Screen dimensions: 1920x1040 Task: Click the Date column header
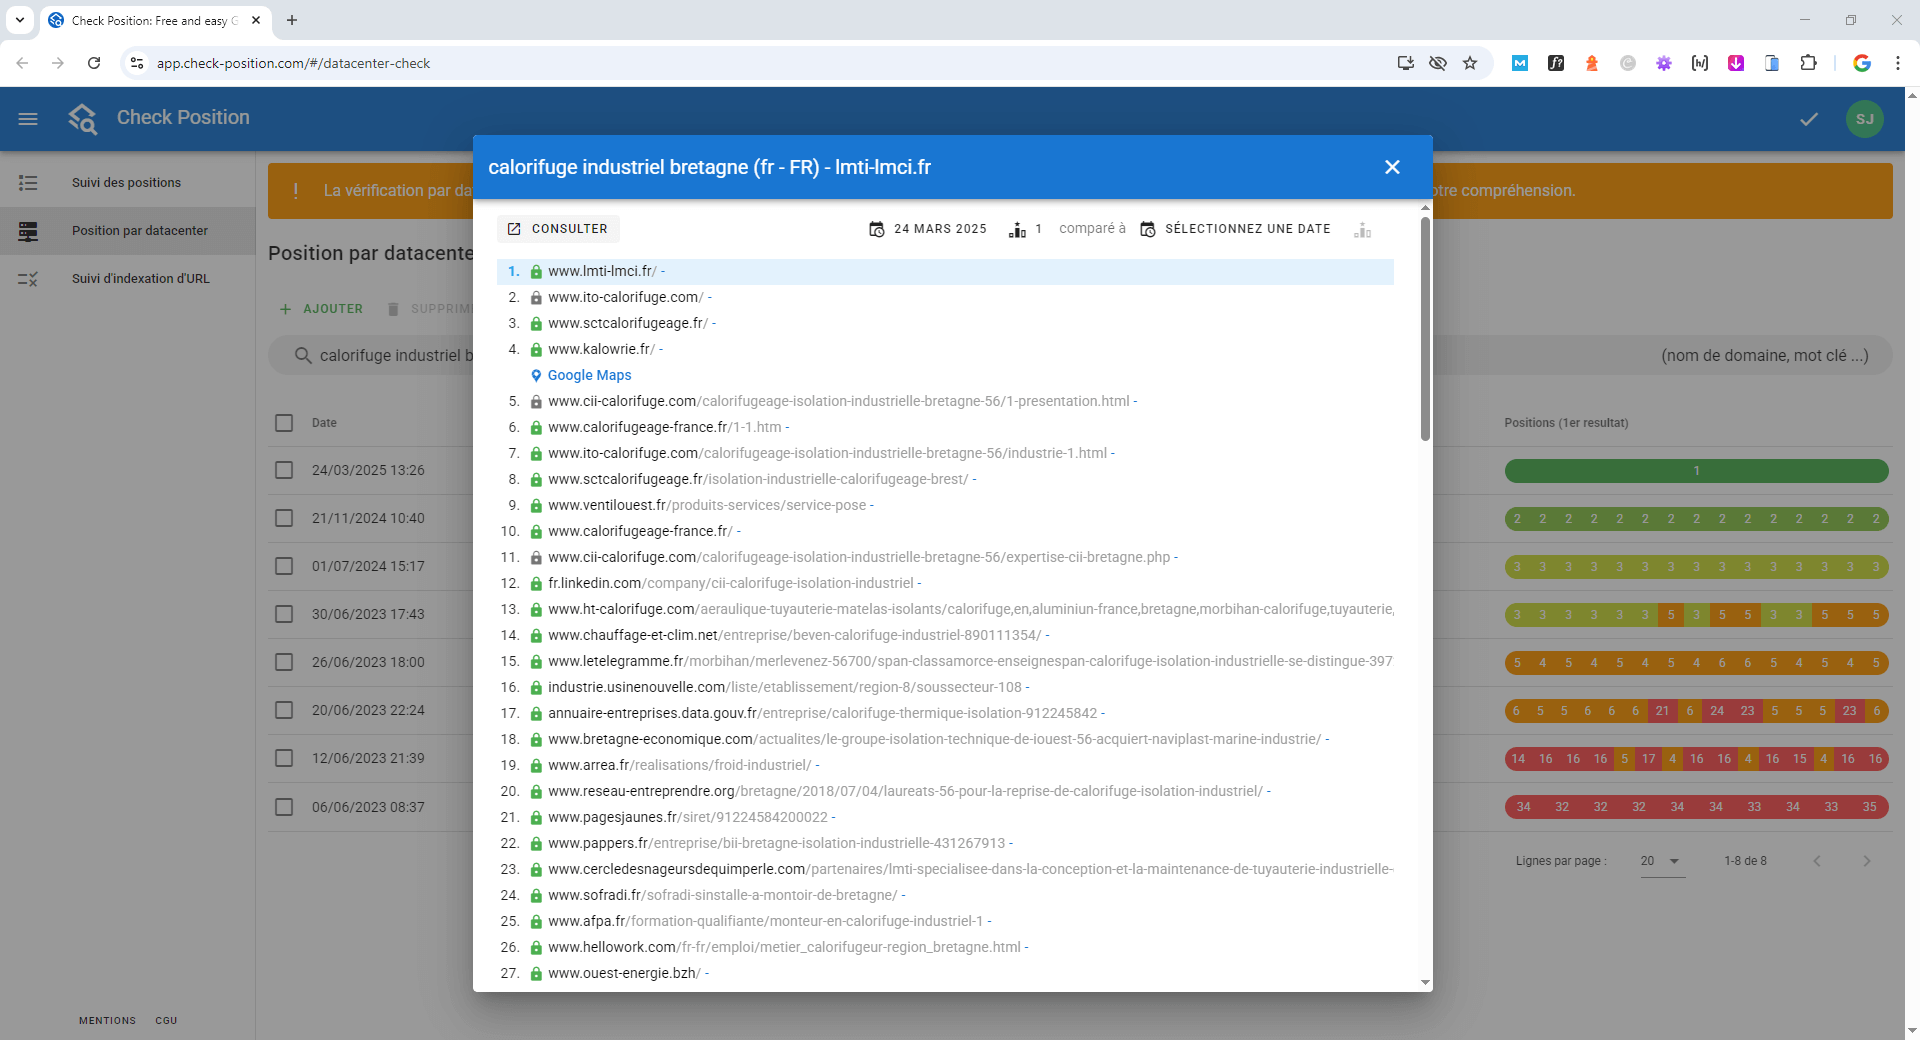pyautogui.click(x=324, y=423)
